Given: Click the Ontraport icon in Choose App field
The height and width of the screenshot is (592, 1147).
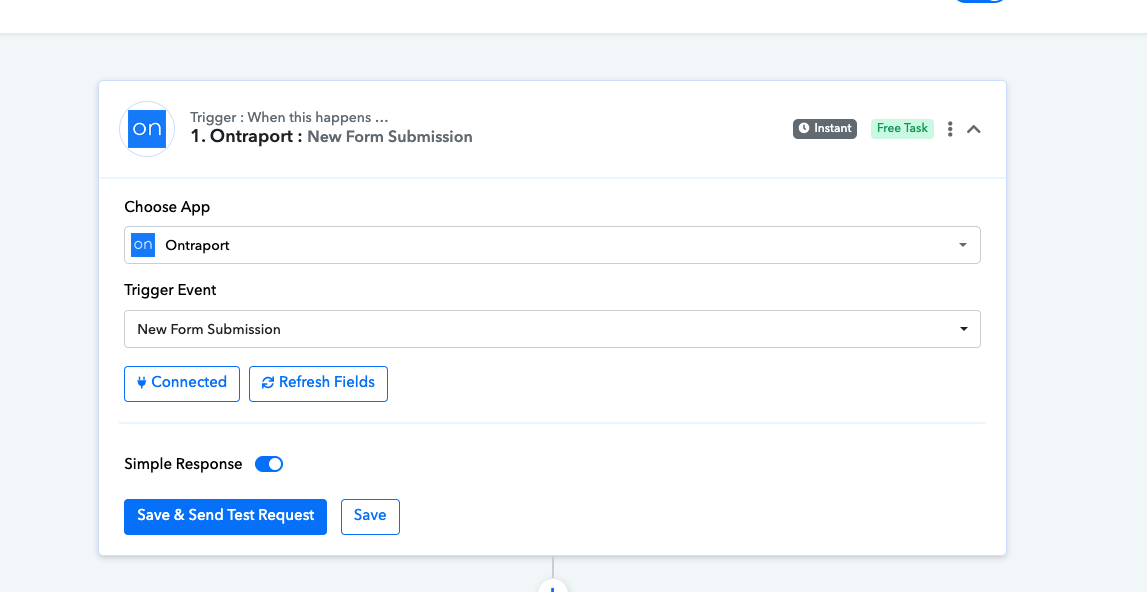Looking at the screenshot, I should (143, 245).
